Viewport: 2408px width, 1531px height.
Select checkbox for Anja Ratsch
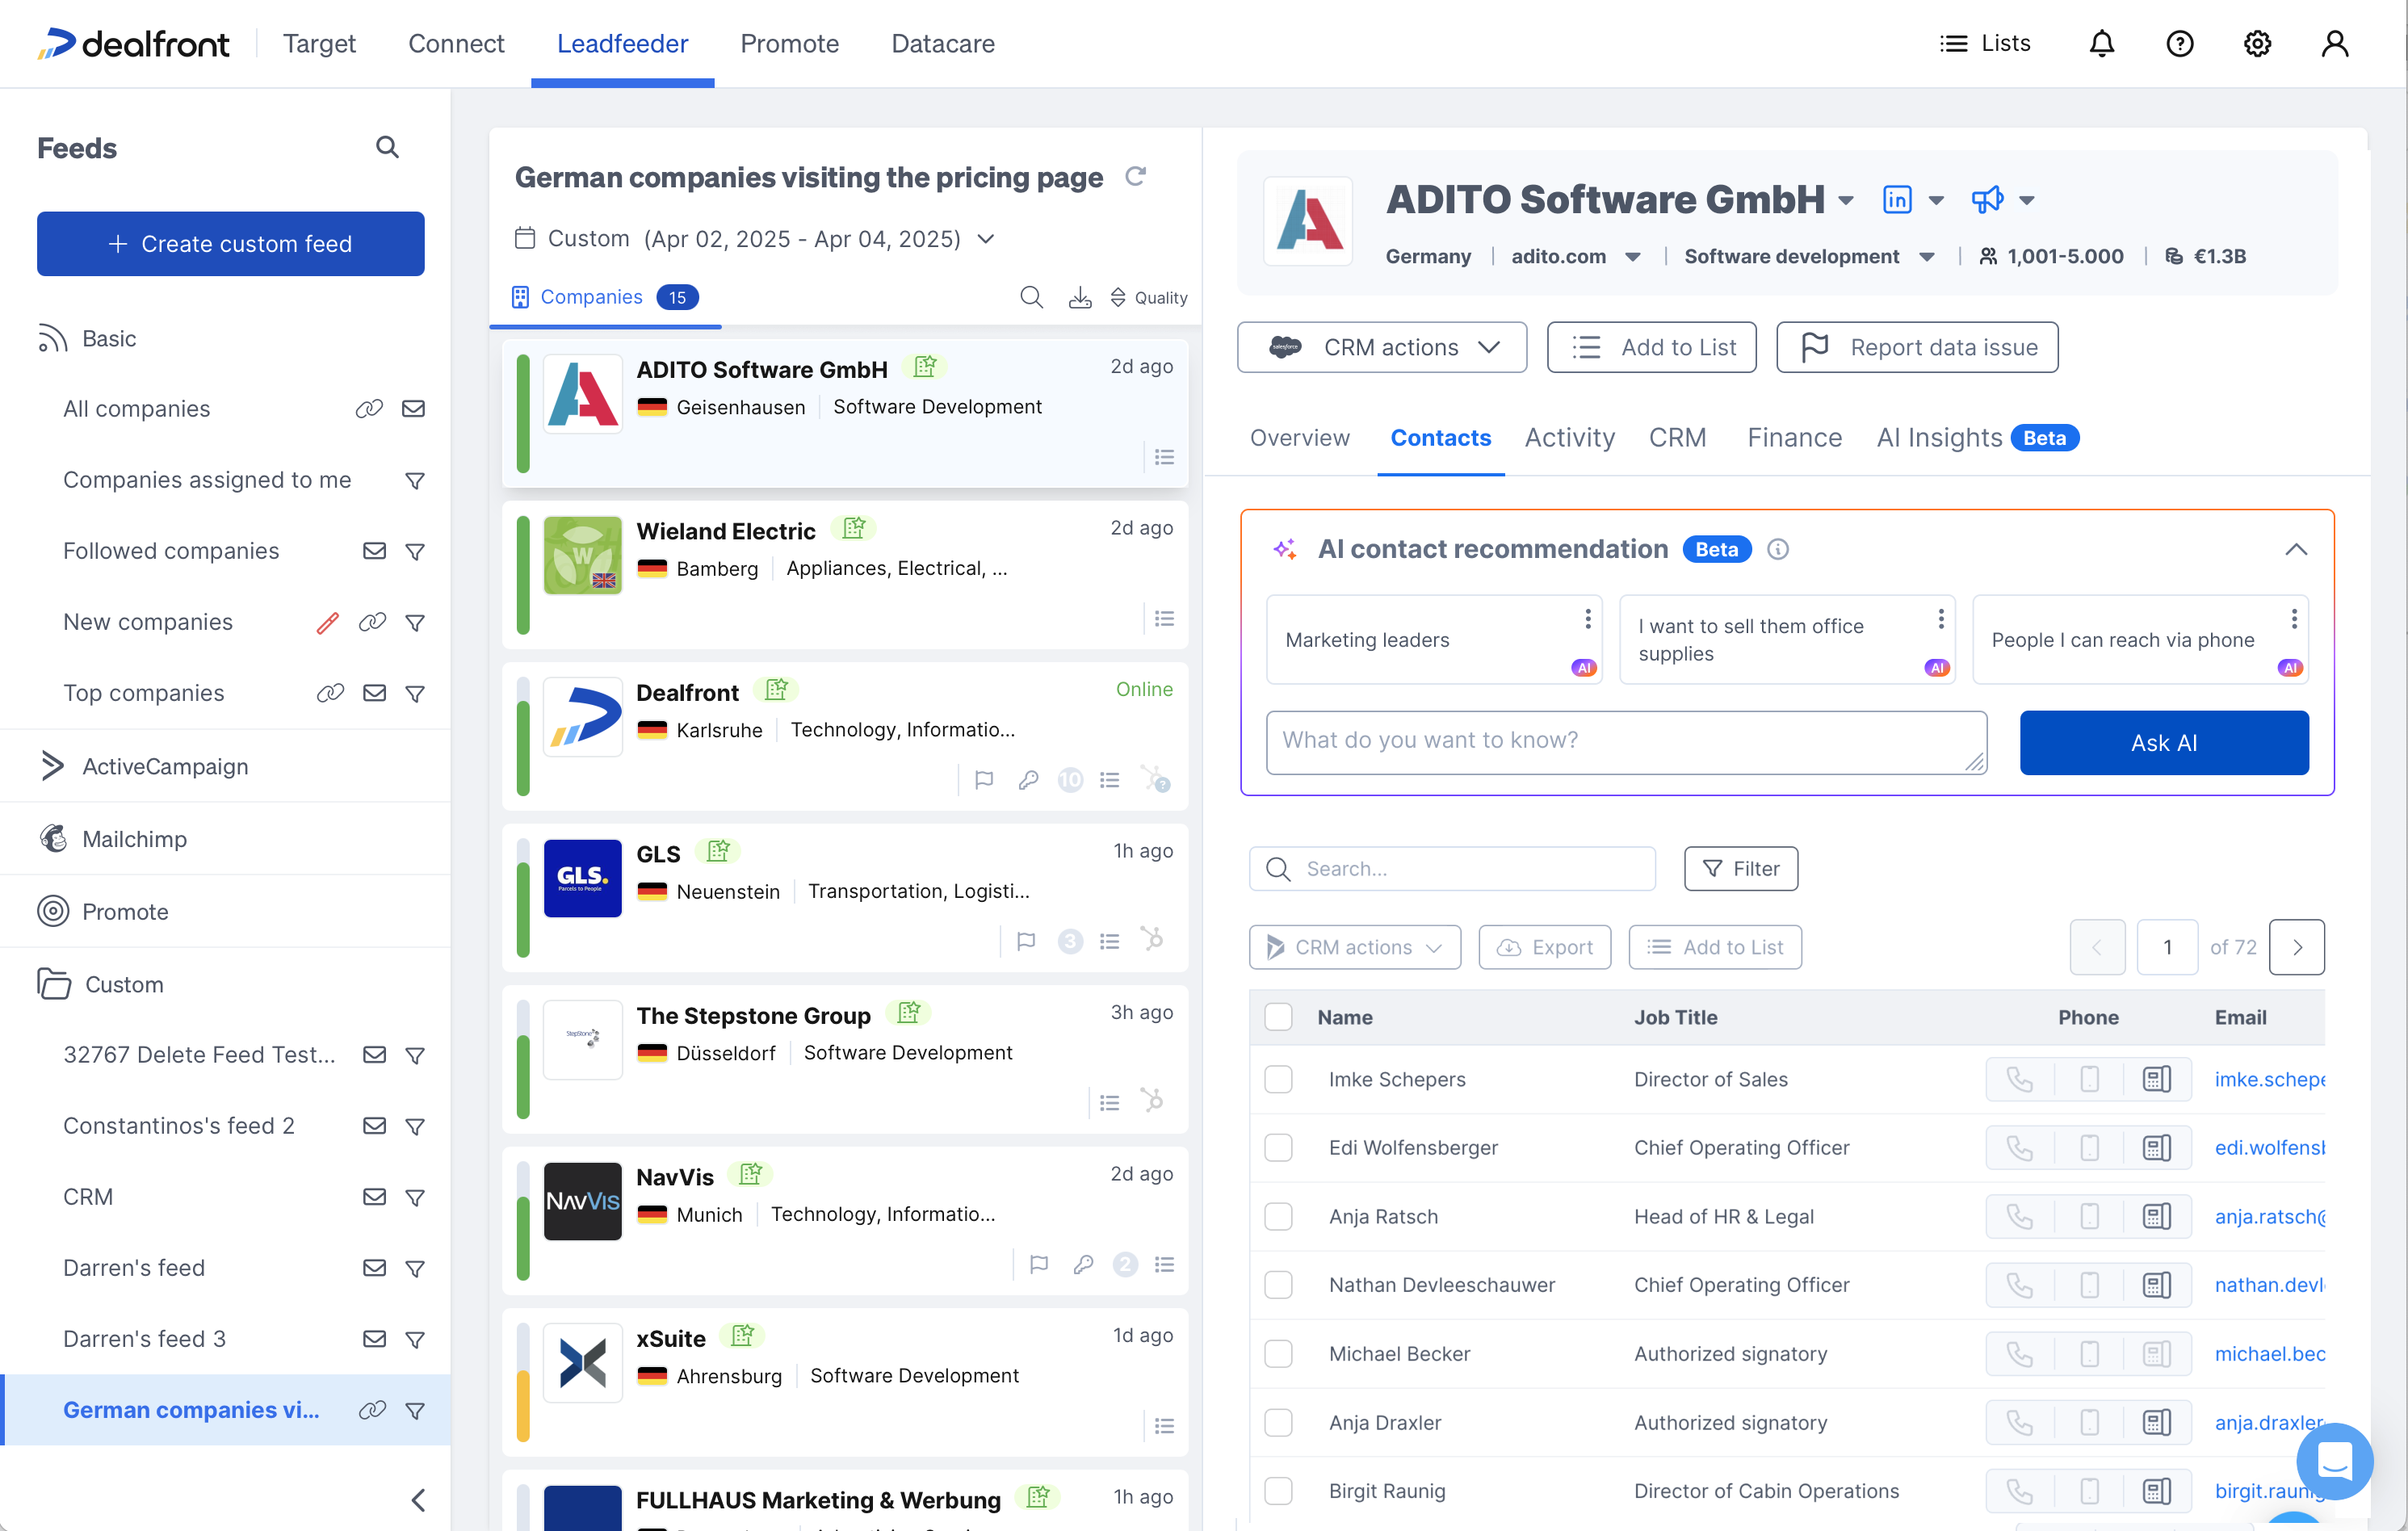pos(1278,1216)
